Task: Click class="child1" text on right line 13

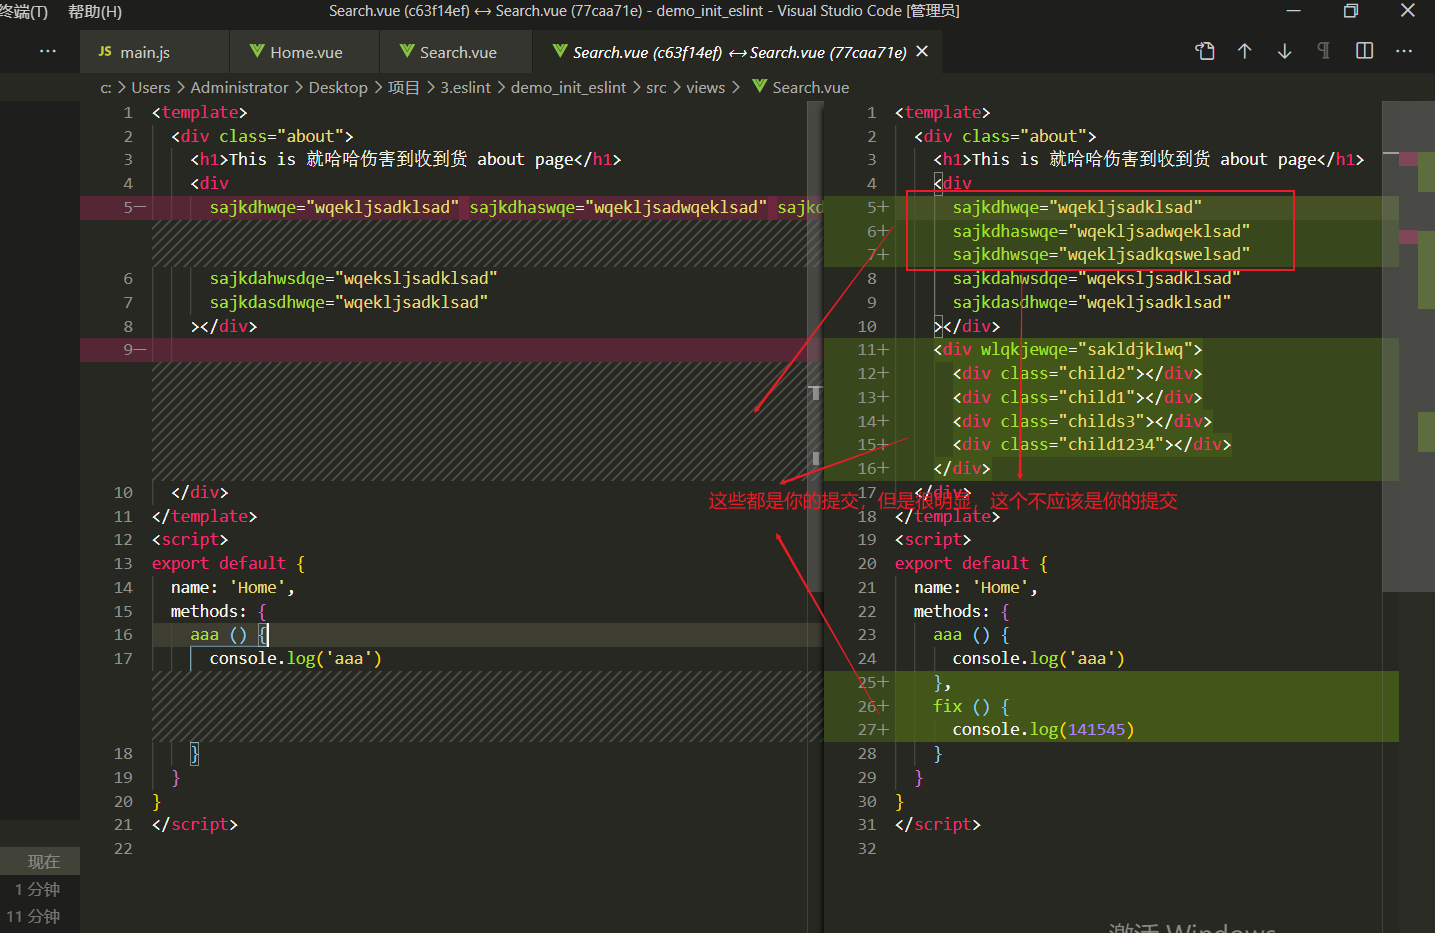Action: pos(1067,397)
